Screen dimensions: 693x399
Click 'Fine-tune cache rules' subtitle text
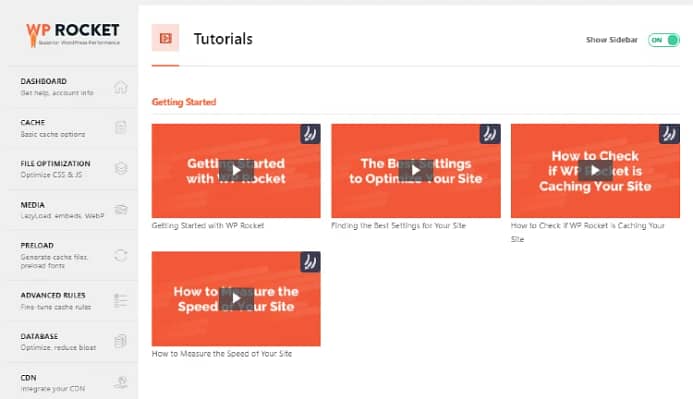(x=56, y=307)
